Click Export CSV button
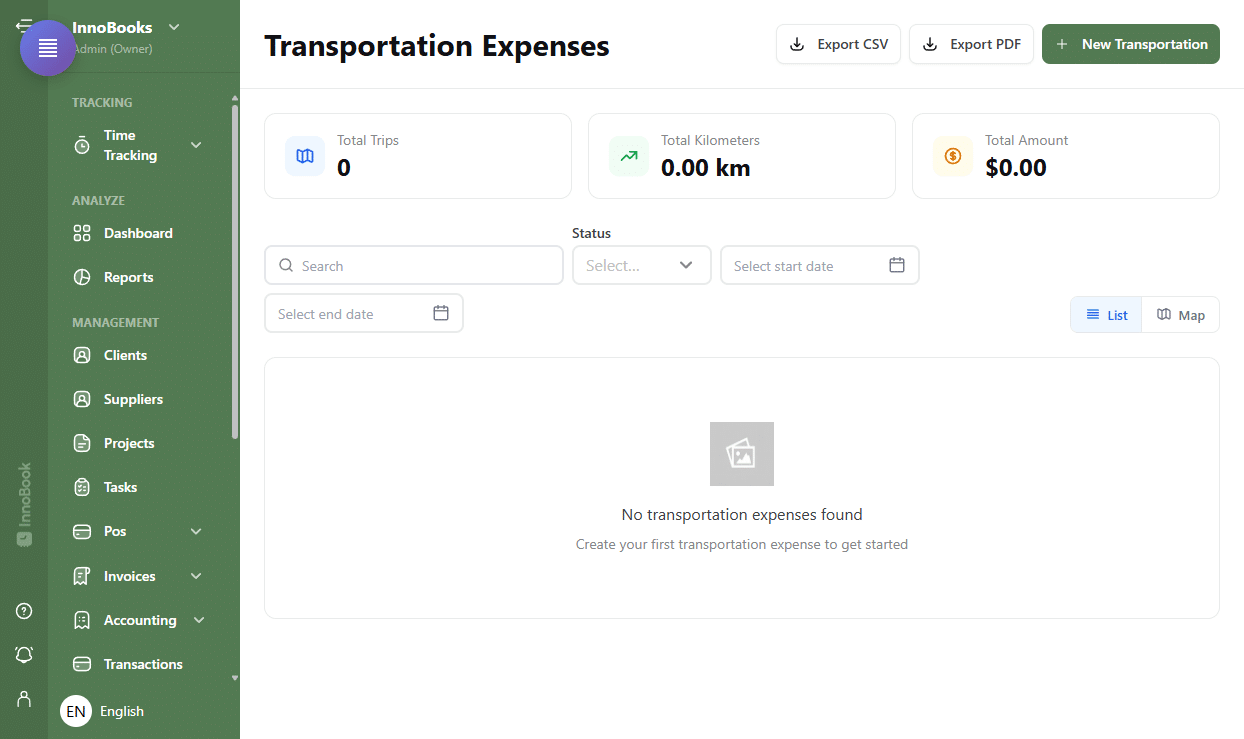The width and height of the screenshot is (1244, 739). [x=839, y=44]
